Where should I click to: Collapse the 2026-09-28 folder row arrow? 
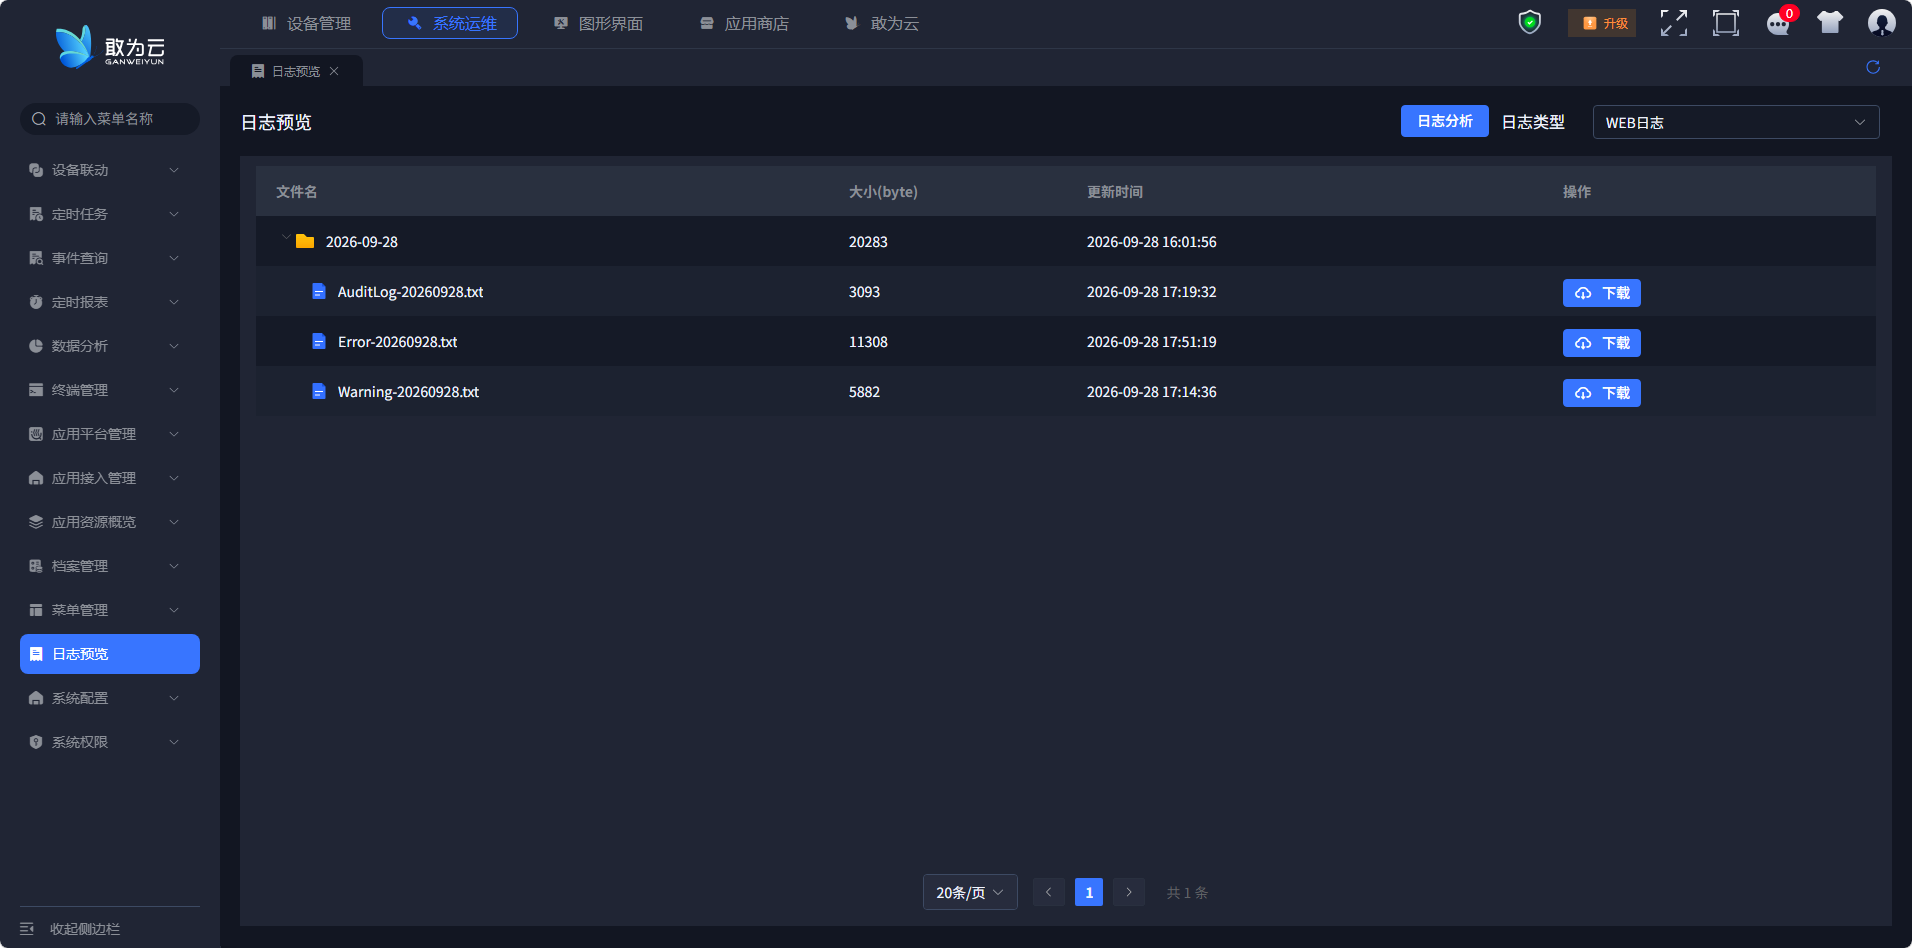tap(286, 238)
